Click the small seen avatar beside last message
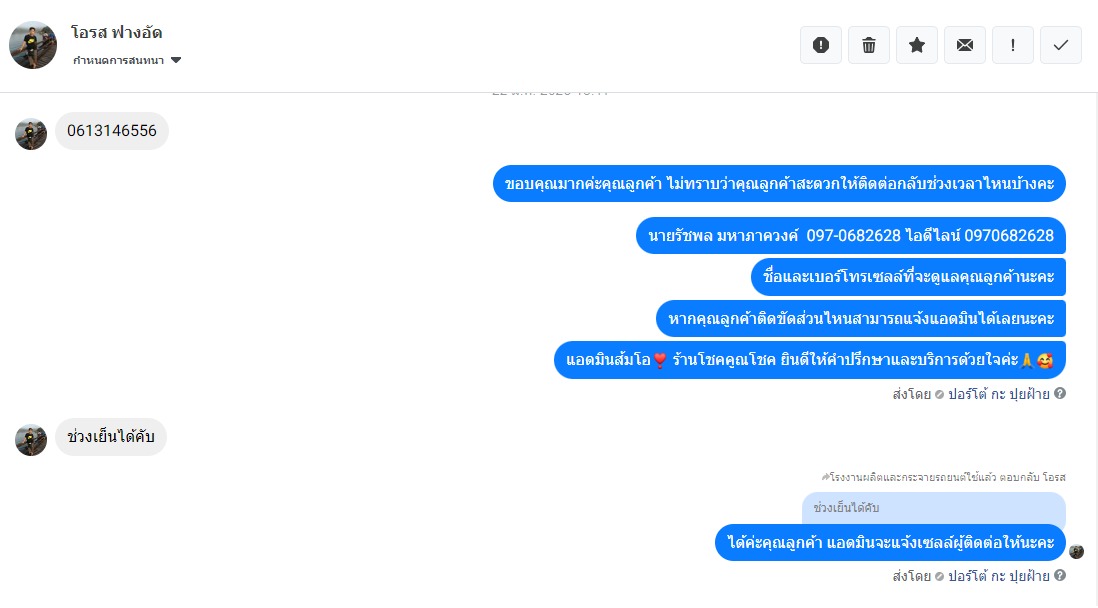This screenshot has width=1098, height=608. click(1076, 551)
